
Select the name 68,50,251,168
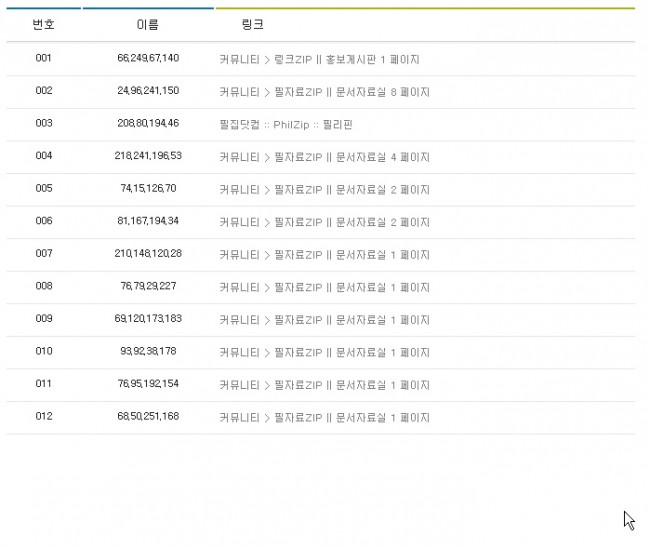click(x=148, y=416)
